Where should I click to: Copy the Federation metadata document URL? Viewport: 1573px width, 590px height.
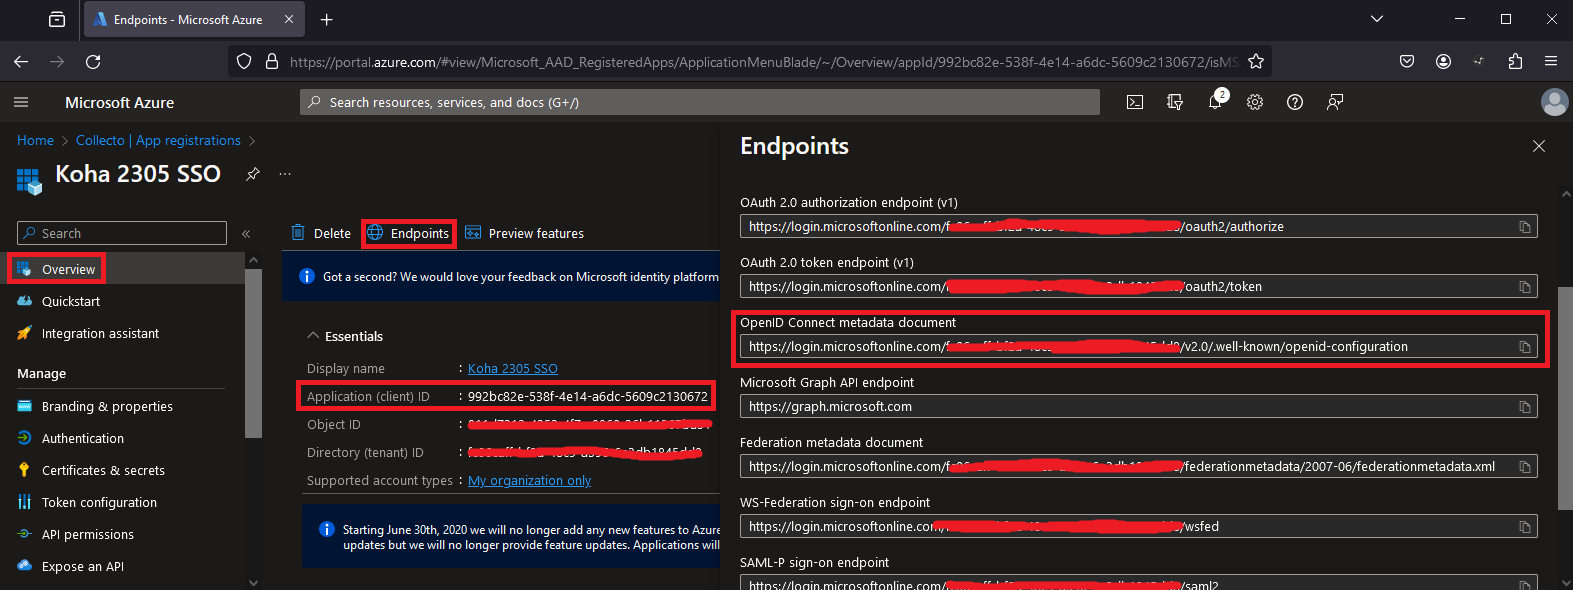pos(1525,467)
